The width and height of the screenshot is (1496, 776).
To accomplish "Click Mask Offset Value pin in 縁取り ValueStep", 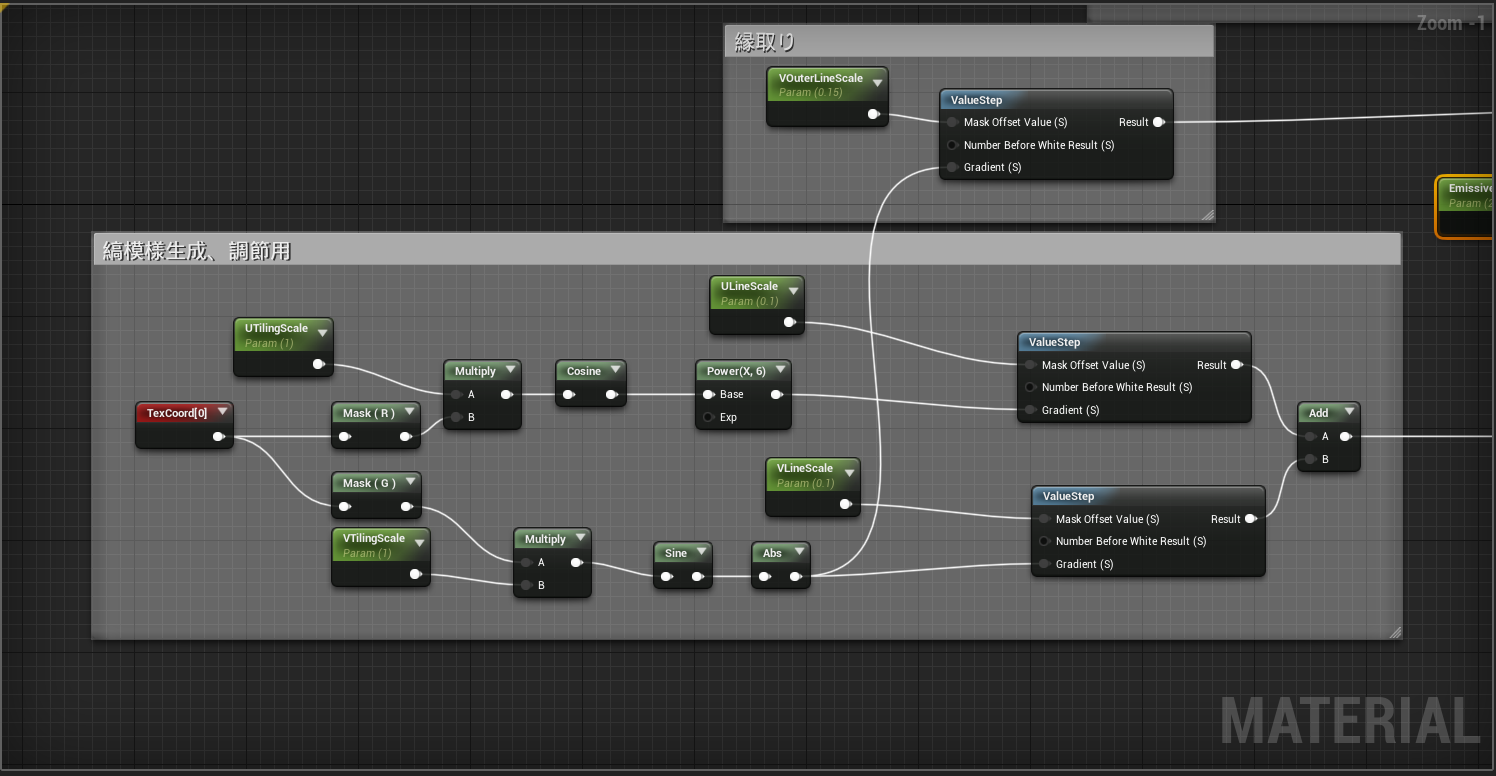I will [952, 122].
